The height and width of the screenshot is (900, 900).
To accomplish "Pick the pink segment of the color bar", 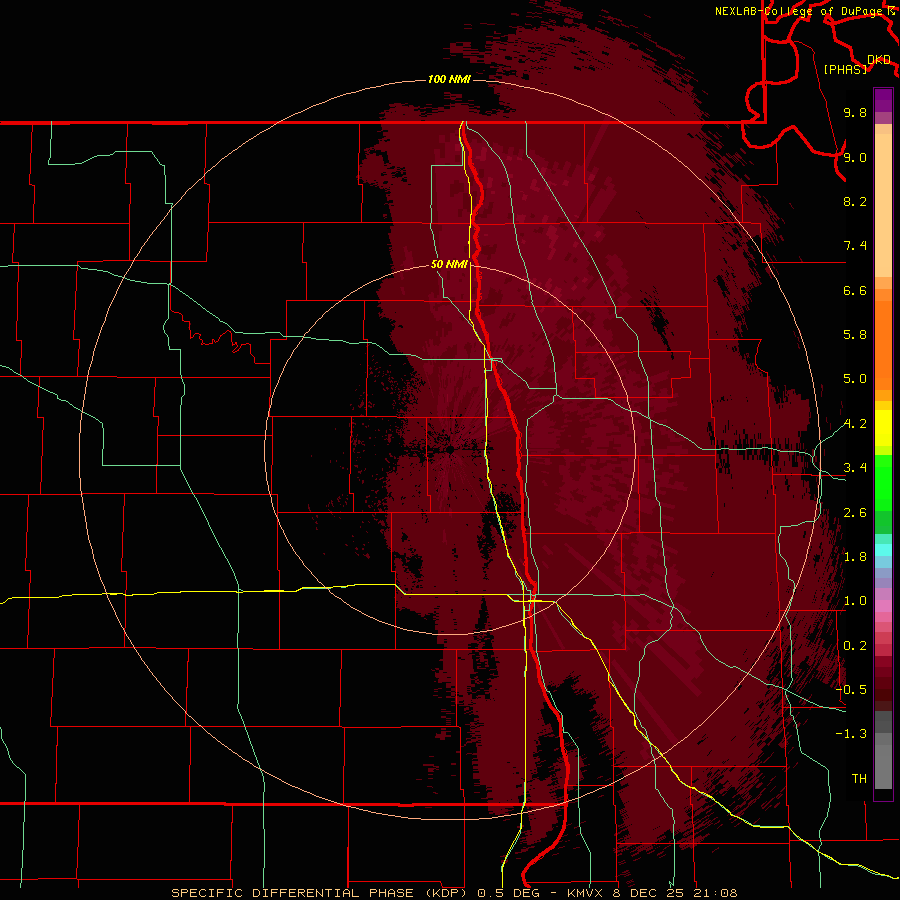I will coord(883,606).
